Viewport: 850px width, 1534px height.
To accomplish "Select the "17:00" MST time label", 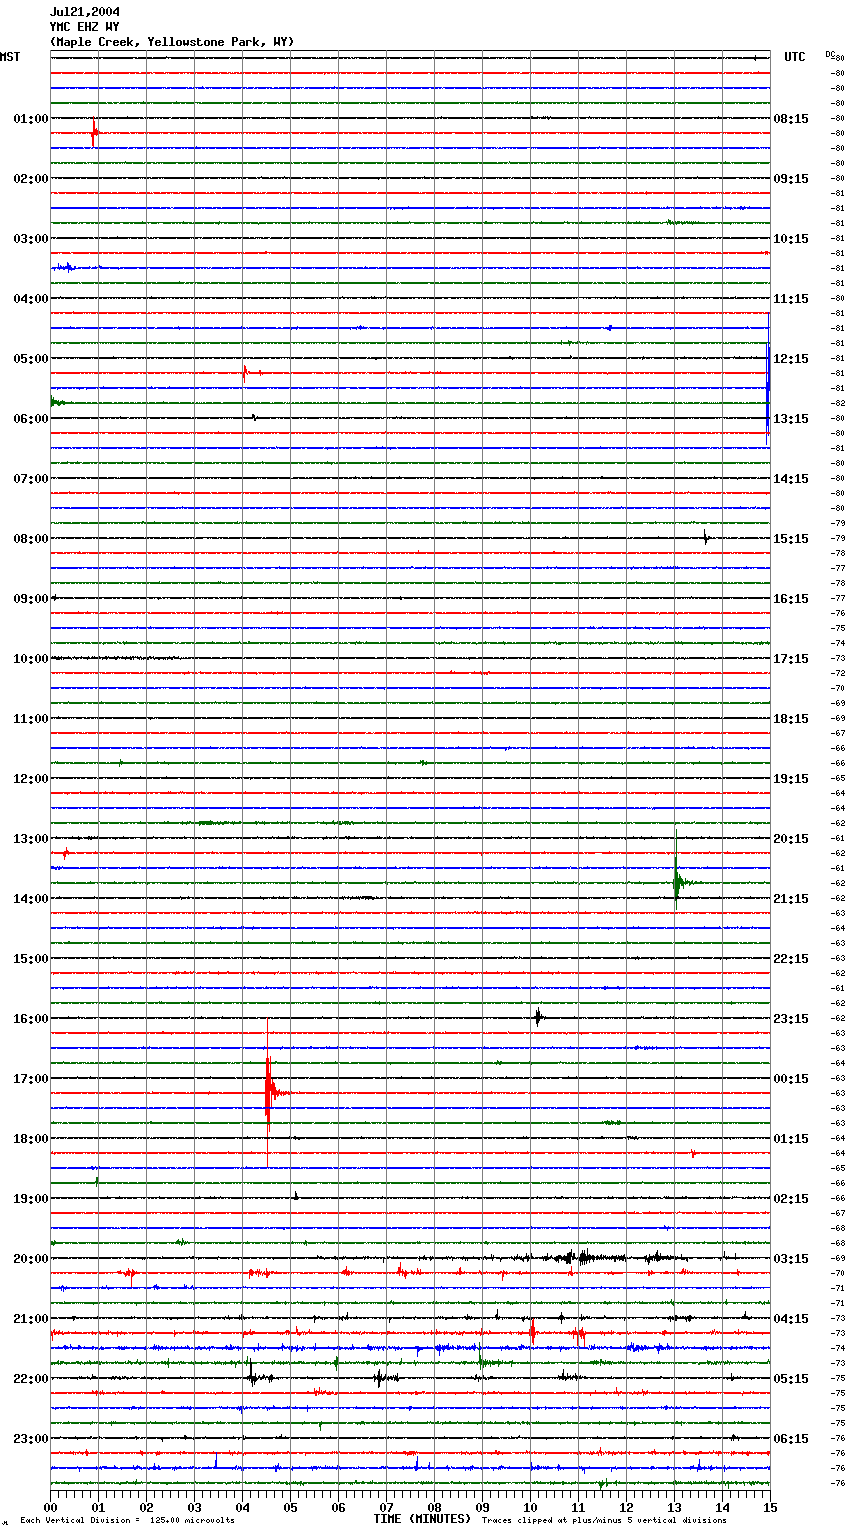I will pos(31,1079).
